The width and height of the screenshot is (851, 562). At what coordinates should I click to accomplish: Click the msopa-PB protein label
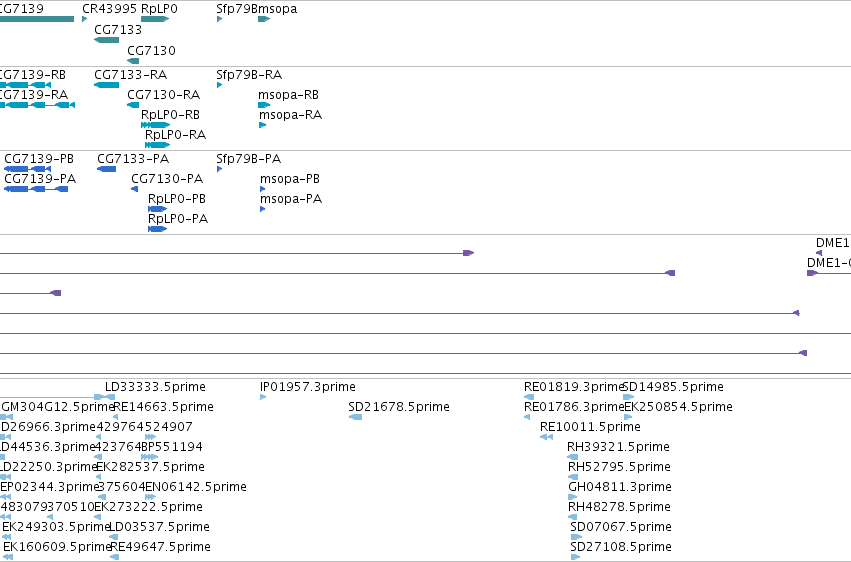tap(290, 178)
